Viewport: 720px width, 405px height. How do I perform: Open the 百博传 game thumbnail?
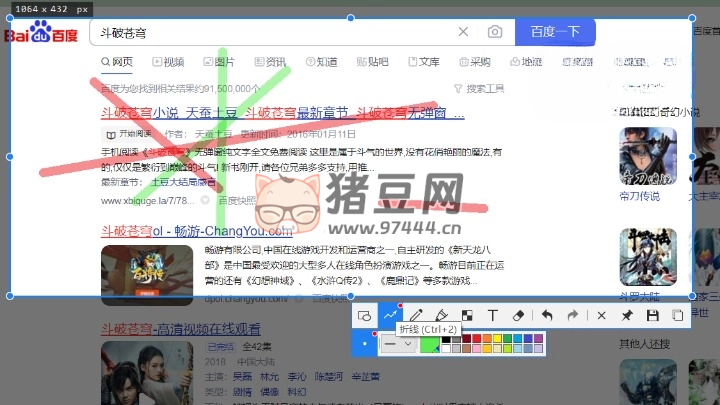147,275
